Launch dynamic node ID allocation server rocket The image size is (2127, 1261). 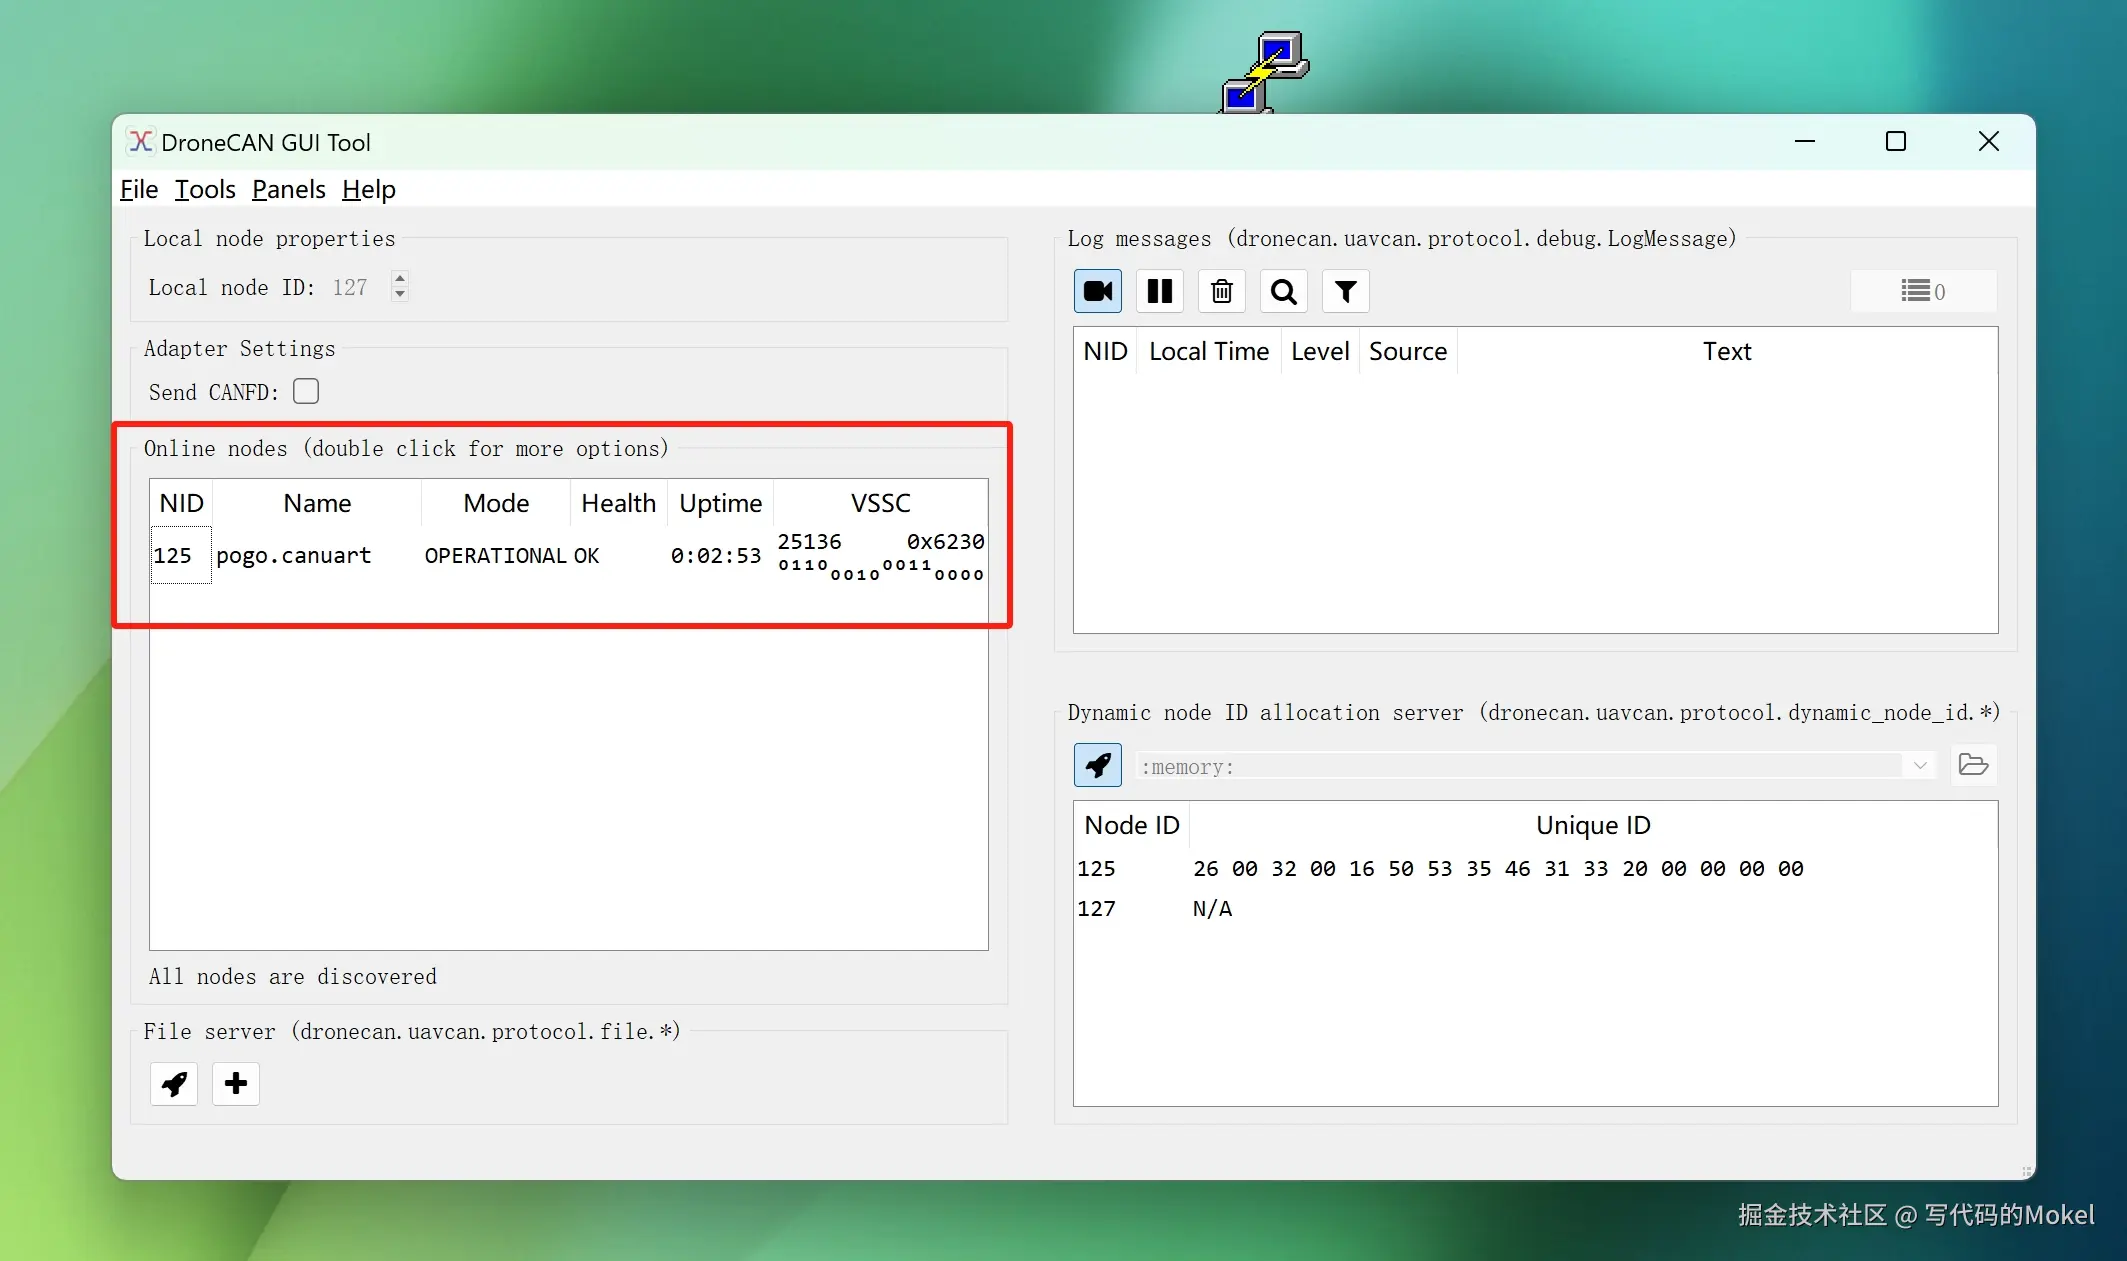(x=1097, y=765)
